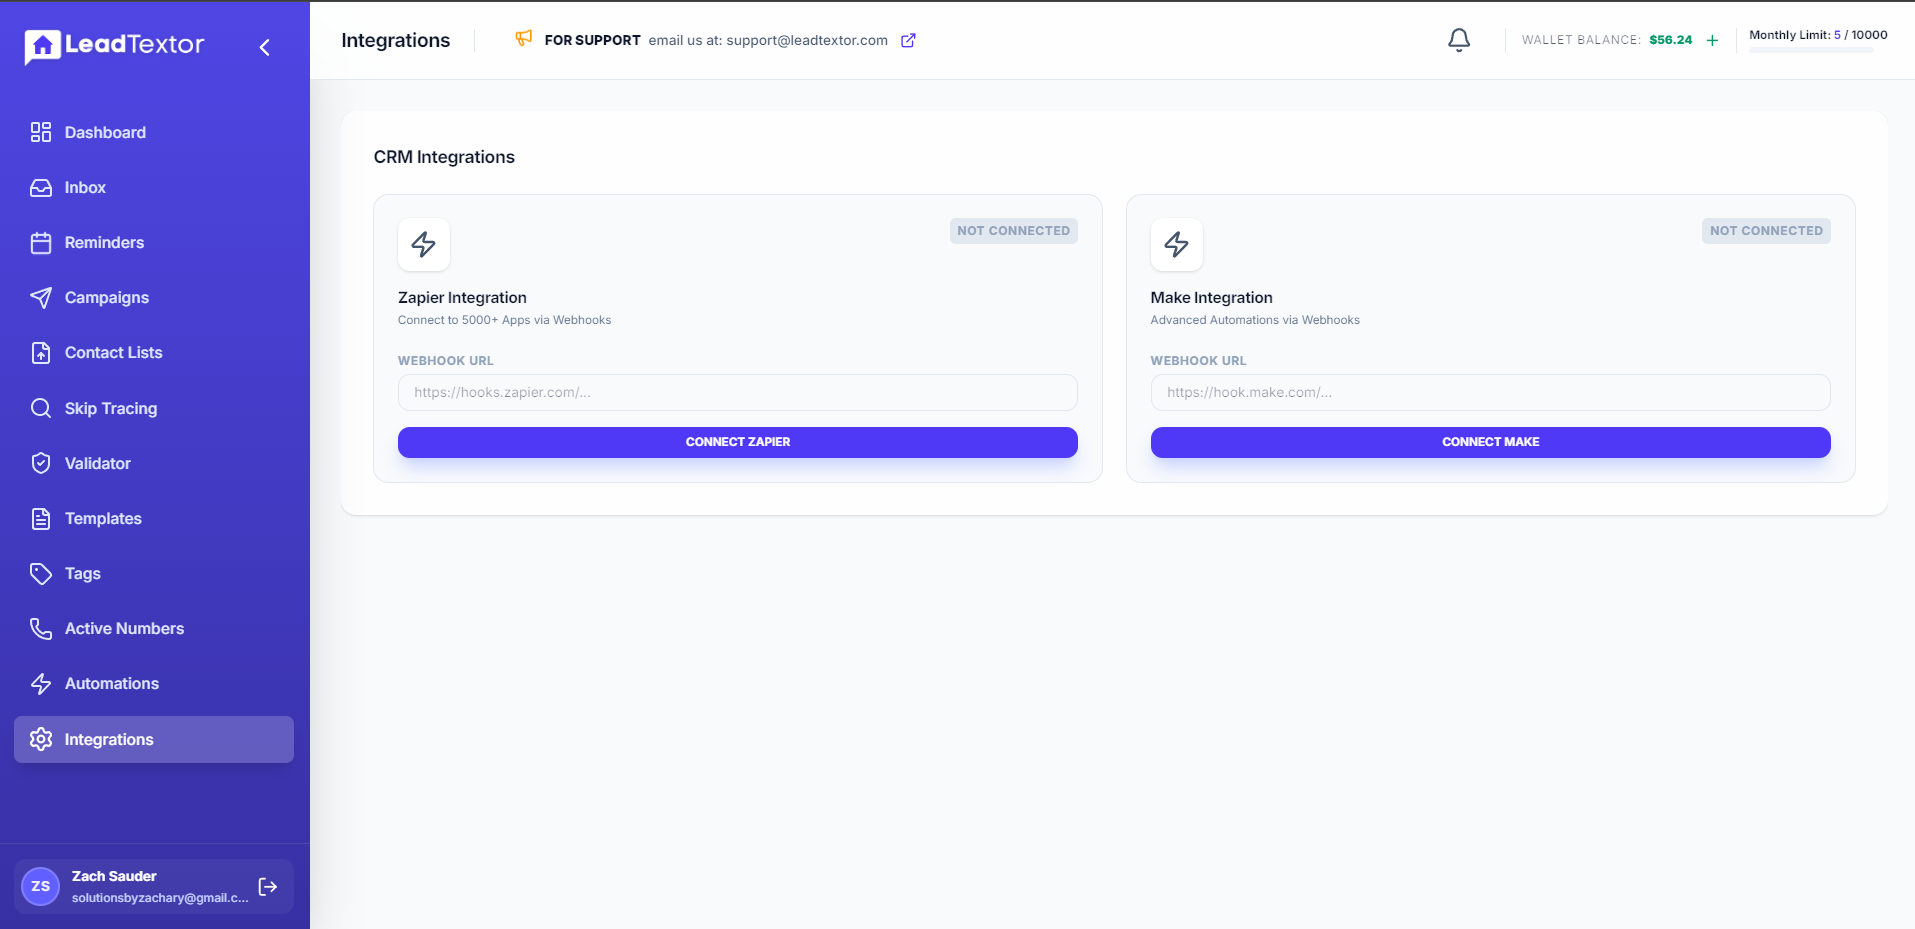Log out using the exit icon
This screenshot has width=1915, height=929.
point(268,886)
